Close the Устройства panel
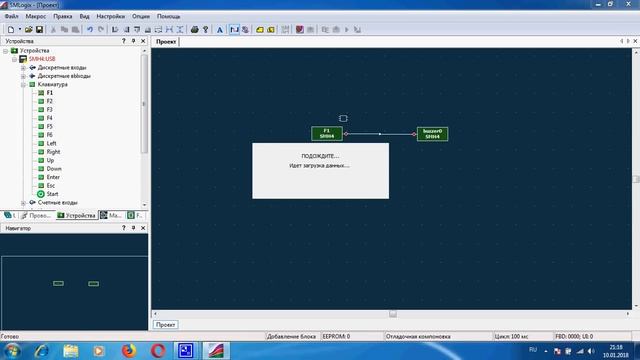This screenshot has width=640, height=360. point(143,41)
